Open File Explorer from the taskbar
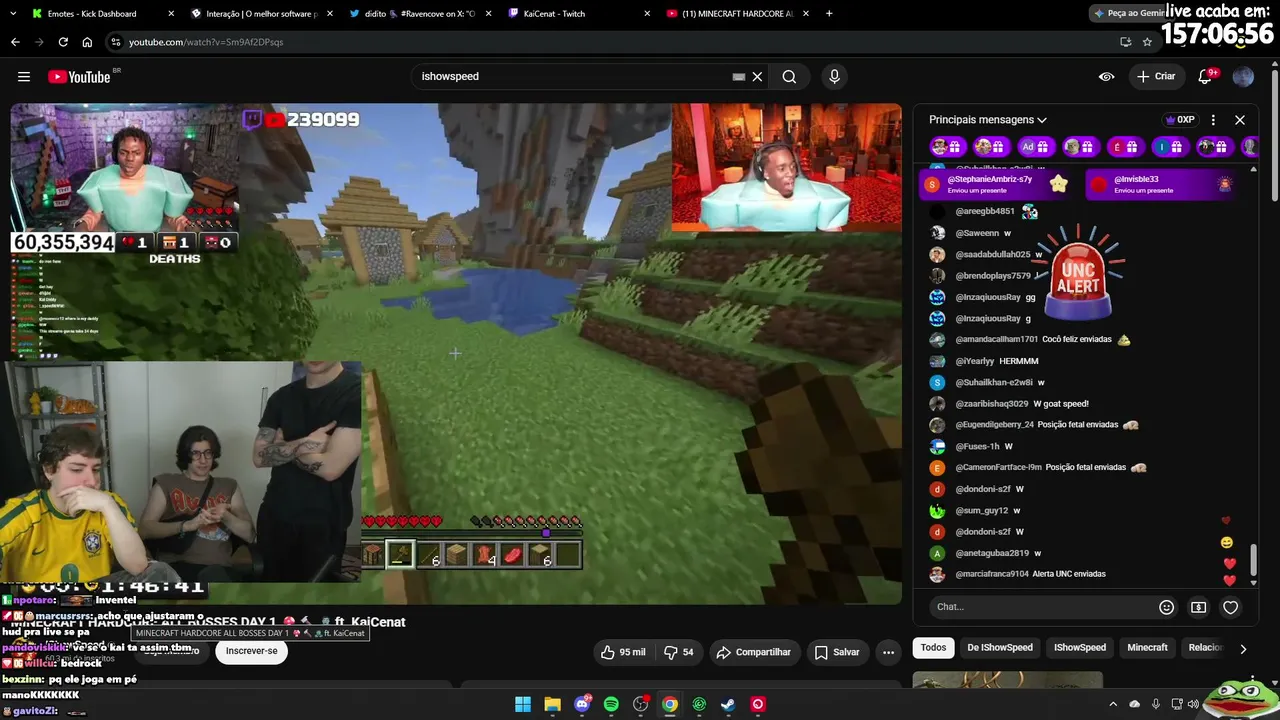1280x720 pixels. [552, 705]
